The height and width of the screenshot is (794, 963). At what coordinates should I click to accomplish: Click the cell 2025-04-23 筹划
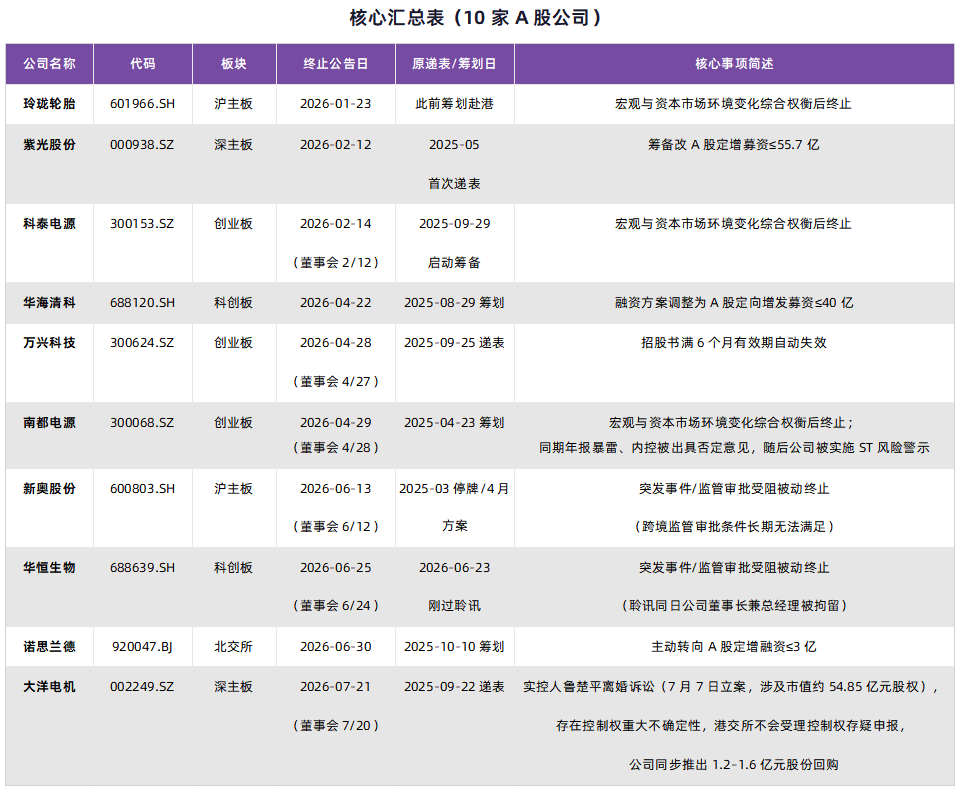454,422
